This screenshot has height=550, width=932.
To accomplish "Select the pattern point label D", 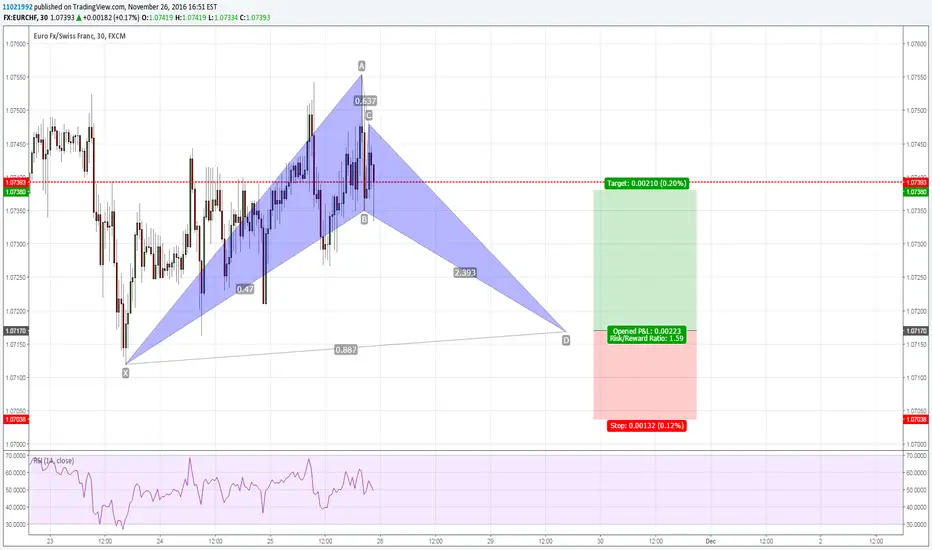I will [x=566, y=340].
